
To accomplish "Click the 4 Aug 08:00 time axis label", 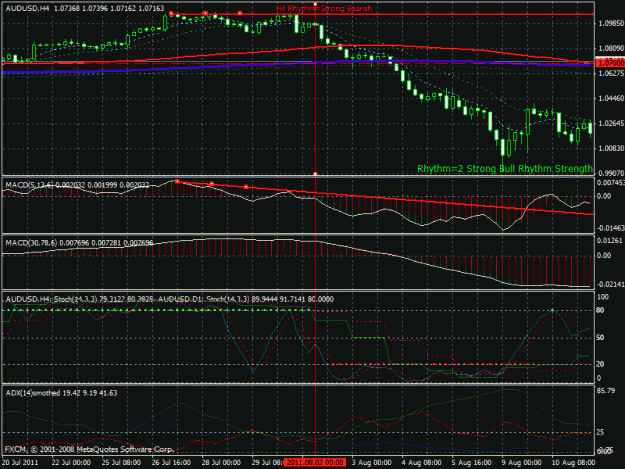I will point(422,462).
